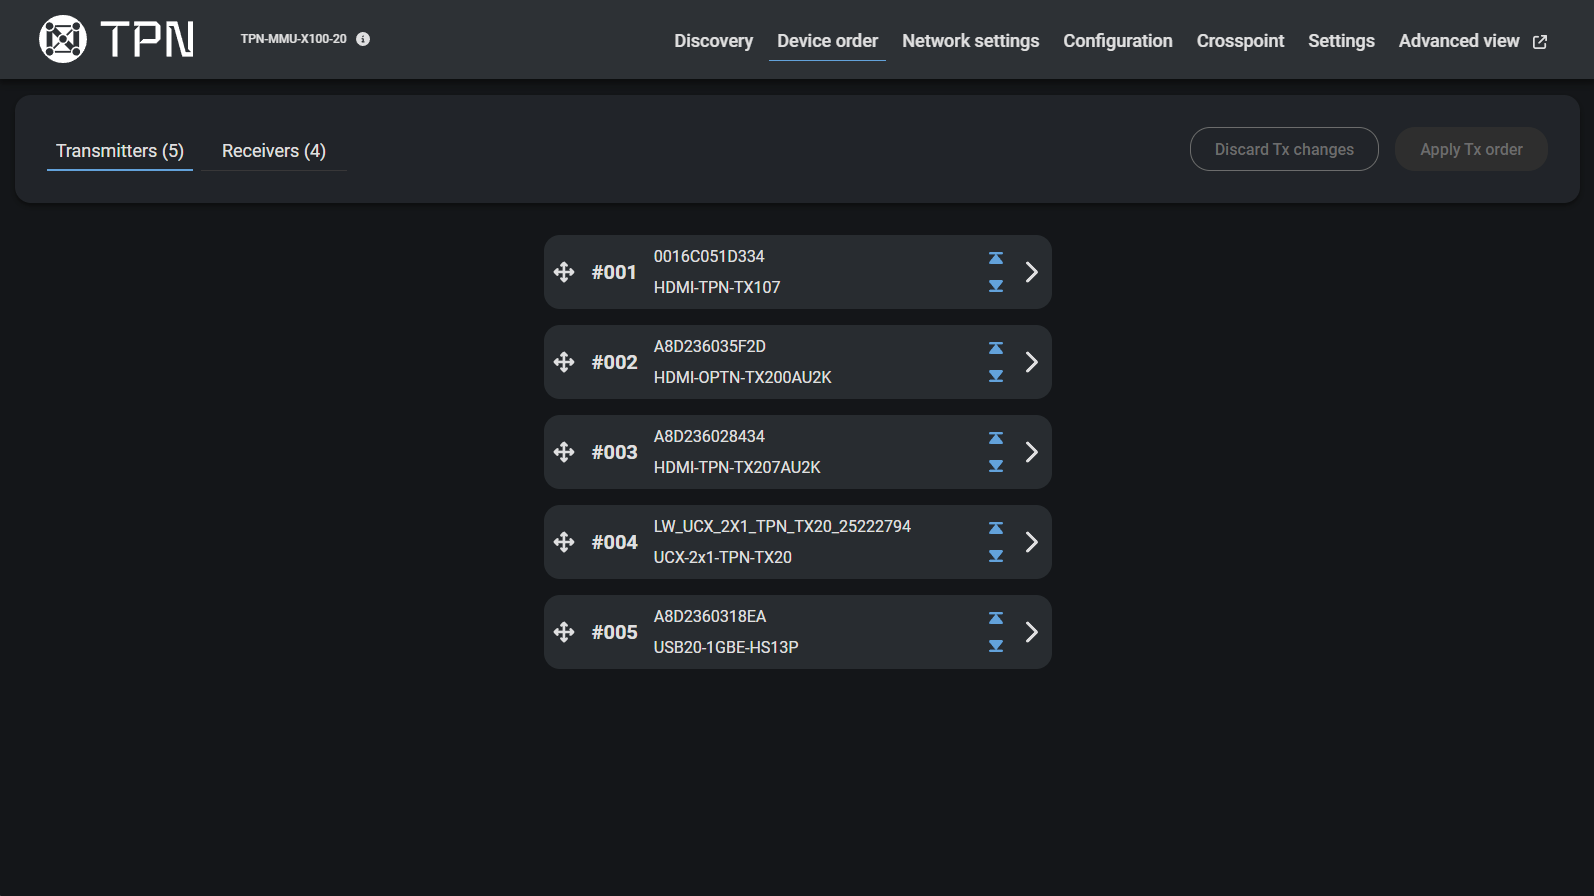The height and width of the screenshot is (896, 1594).
Task: Move HDMI-OPTN-TX200AU2K to the top
Action: [x=996, y=348]
